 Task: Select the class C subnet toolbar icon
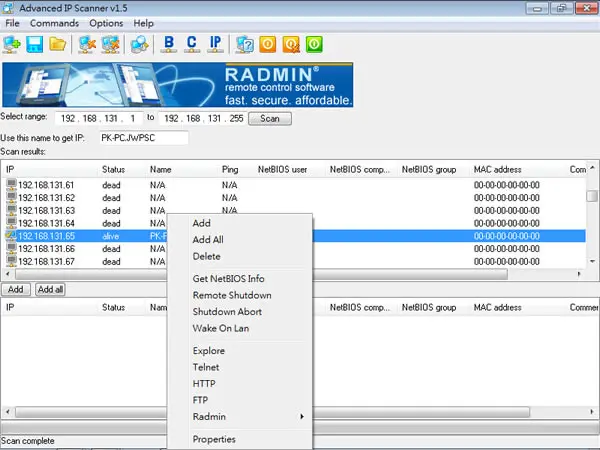[x=192, y=44]
